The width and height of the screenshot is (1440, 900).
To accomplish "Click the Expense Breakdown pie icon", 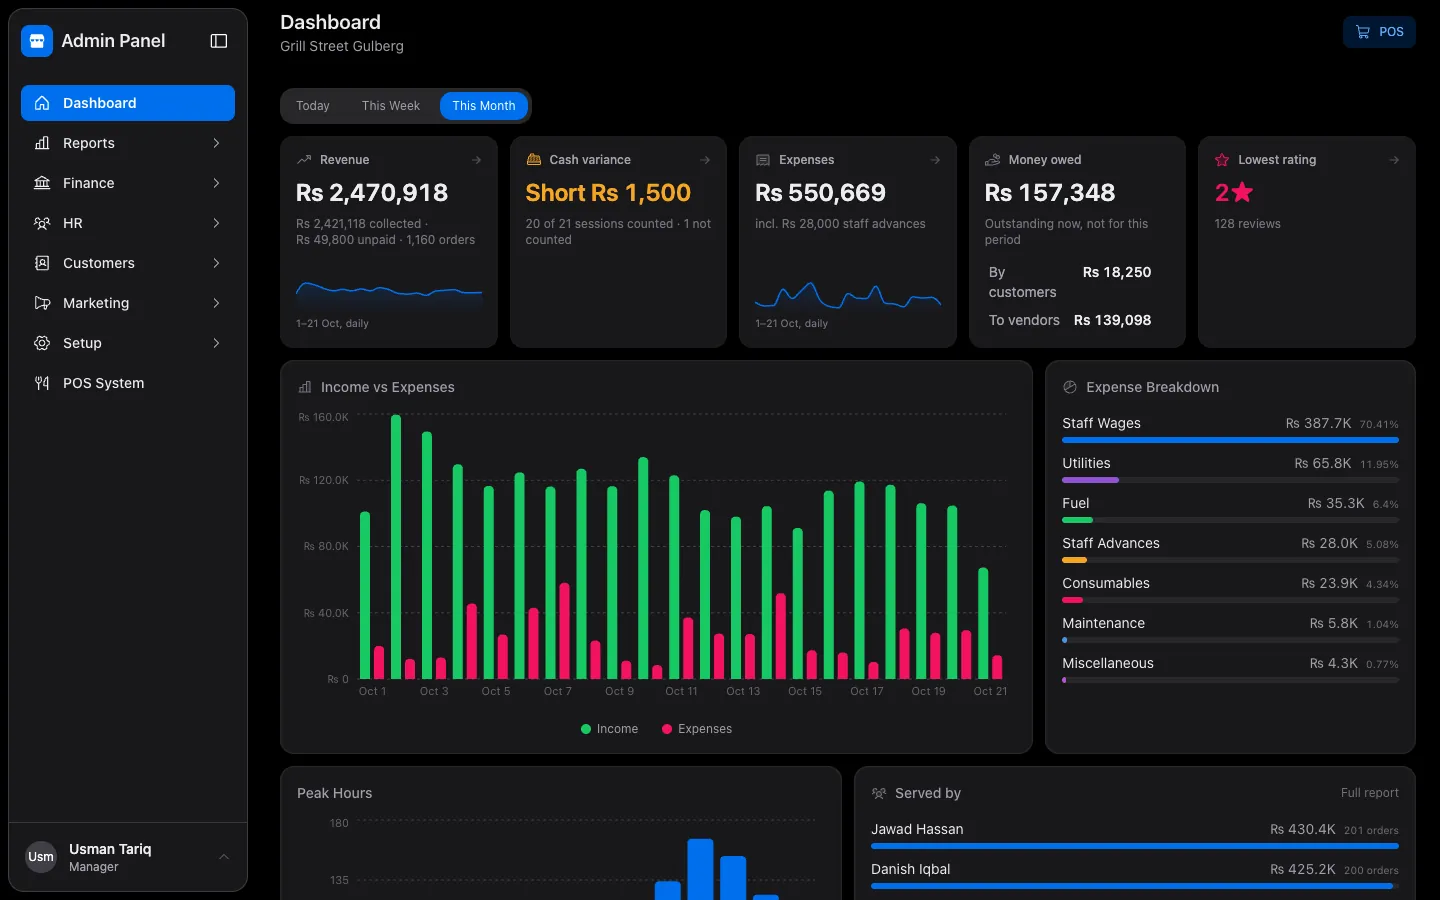I will click(1070, 387).
